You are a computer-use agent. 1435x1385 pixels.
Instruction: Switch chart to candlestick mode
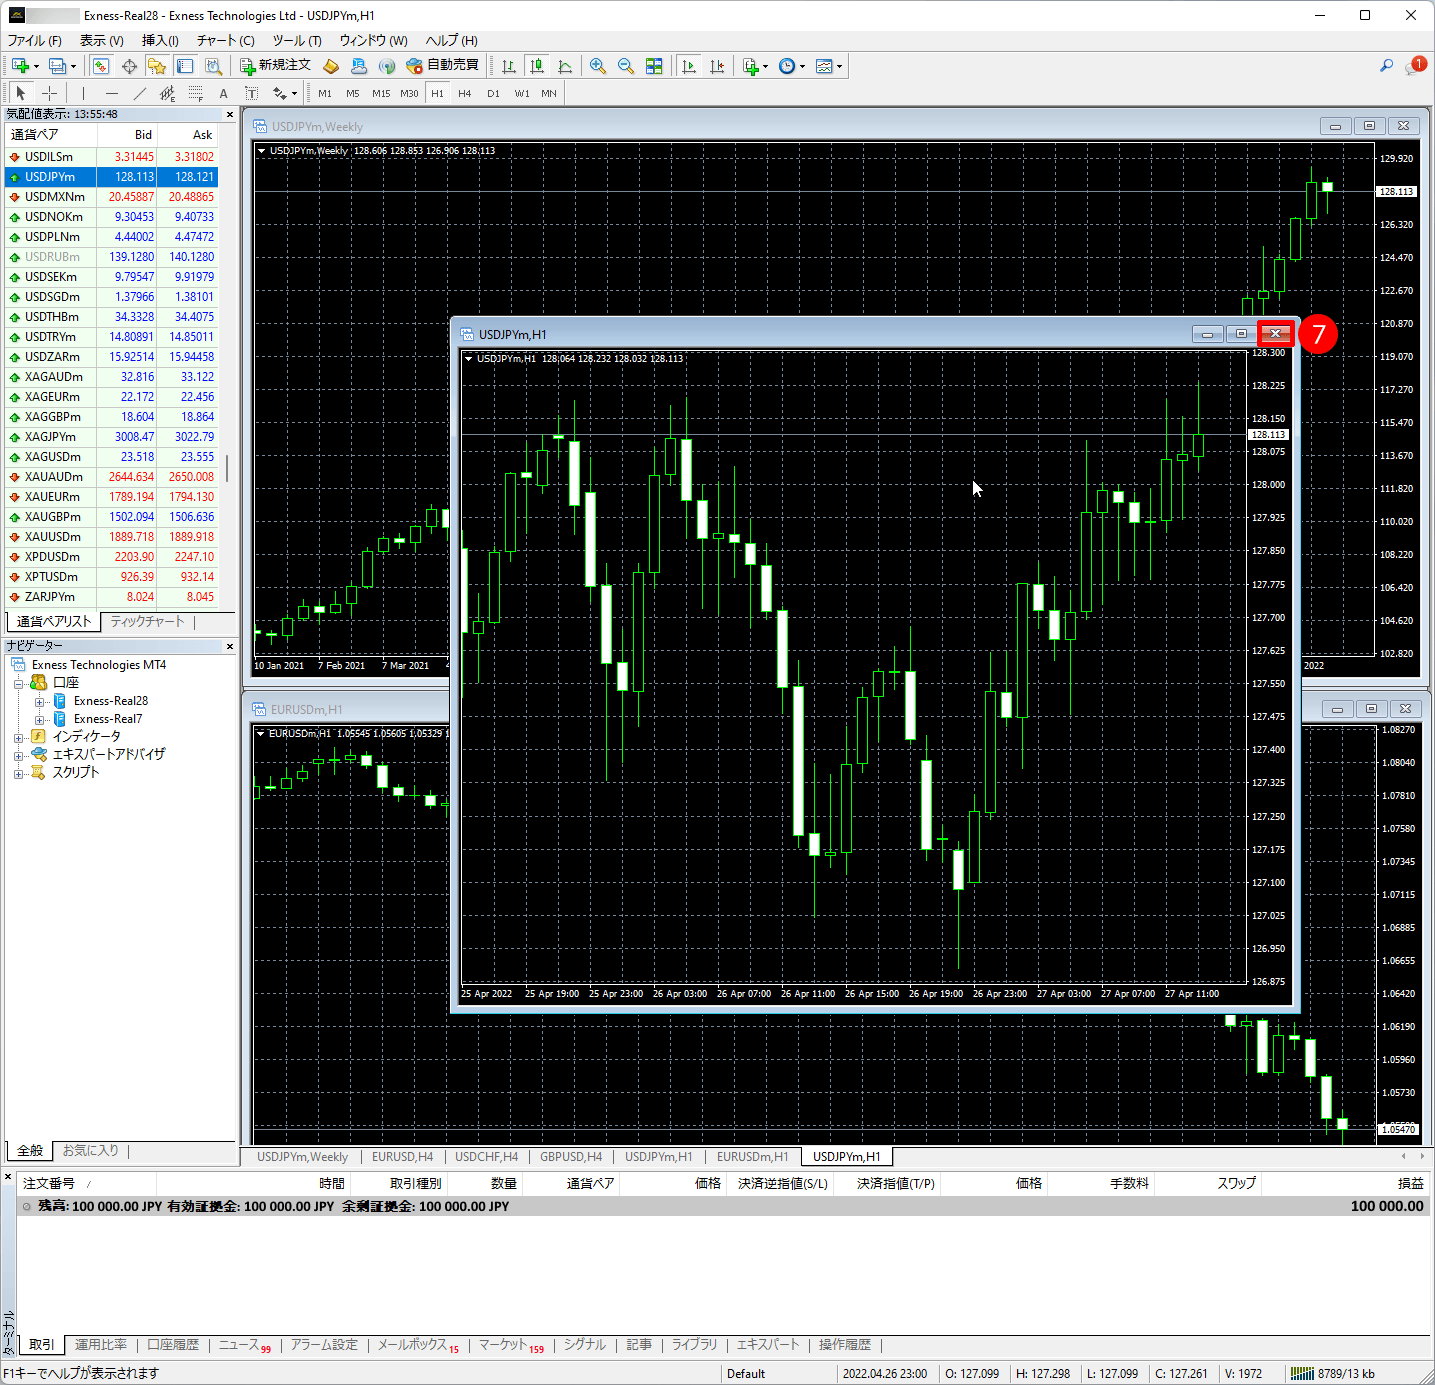537,66
